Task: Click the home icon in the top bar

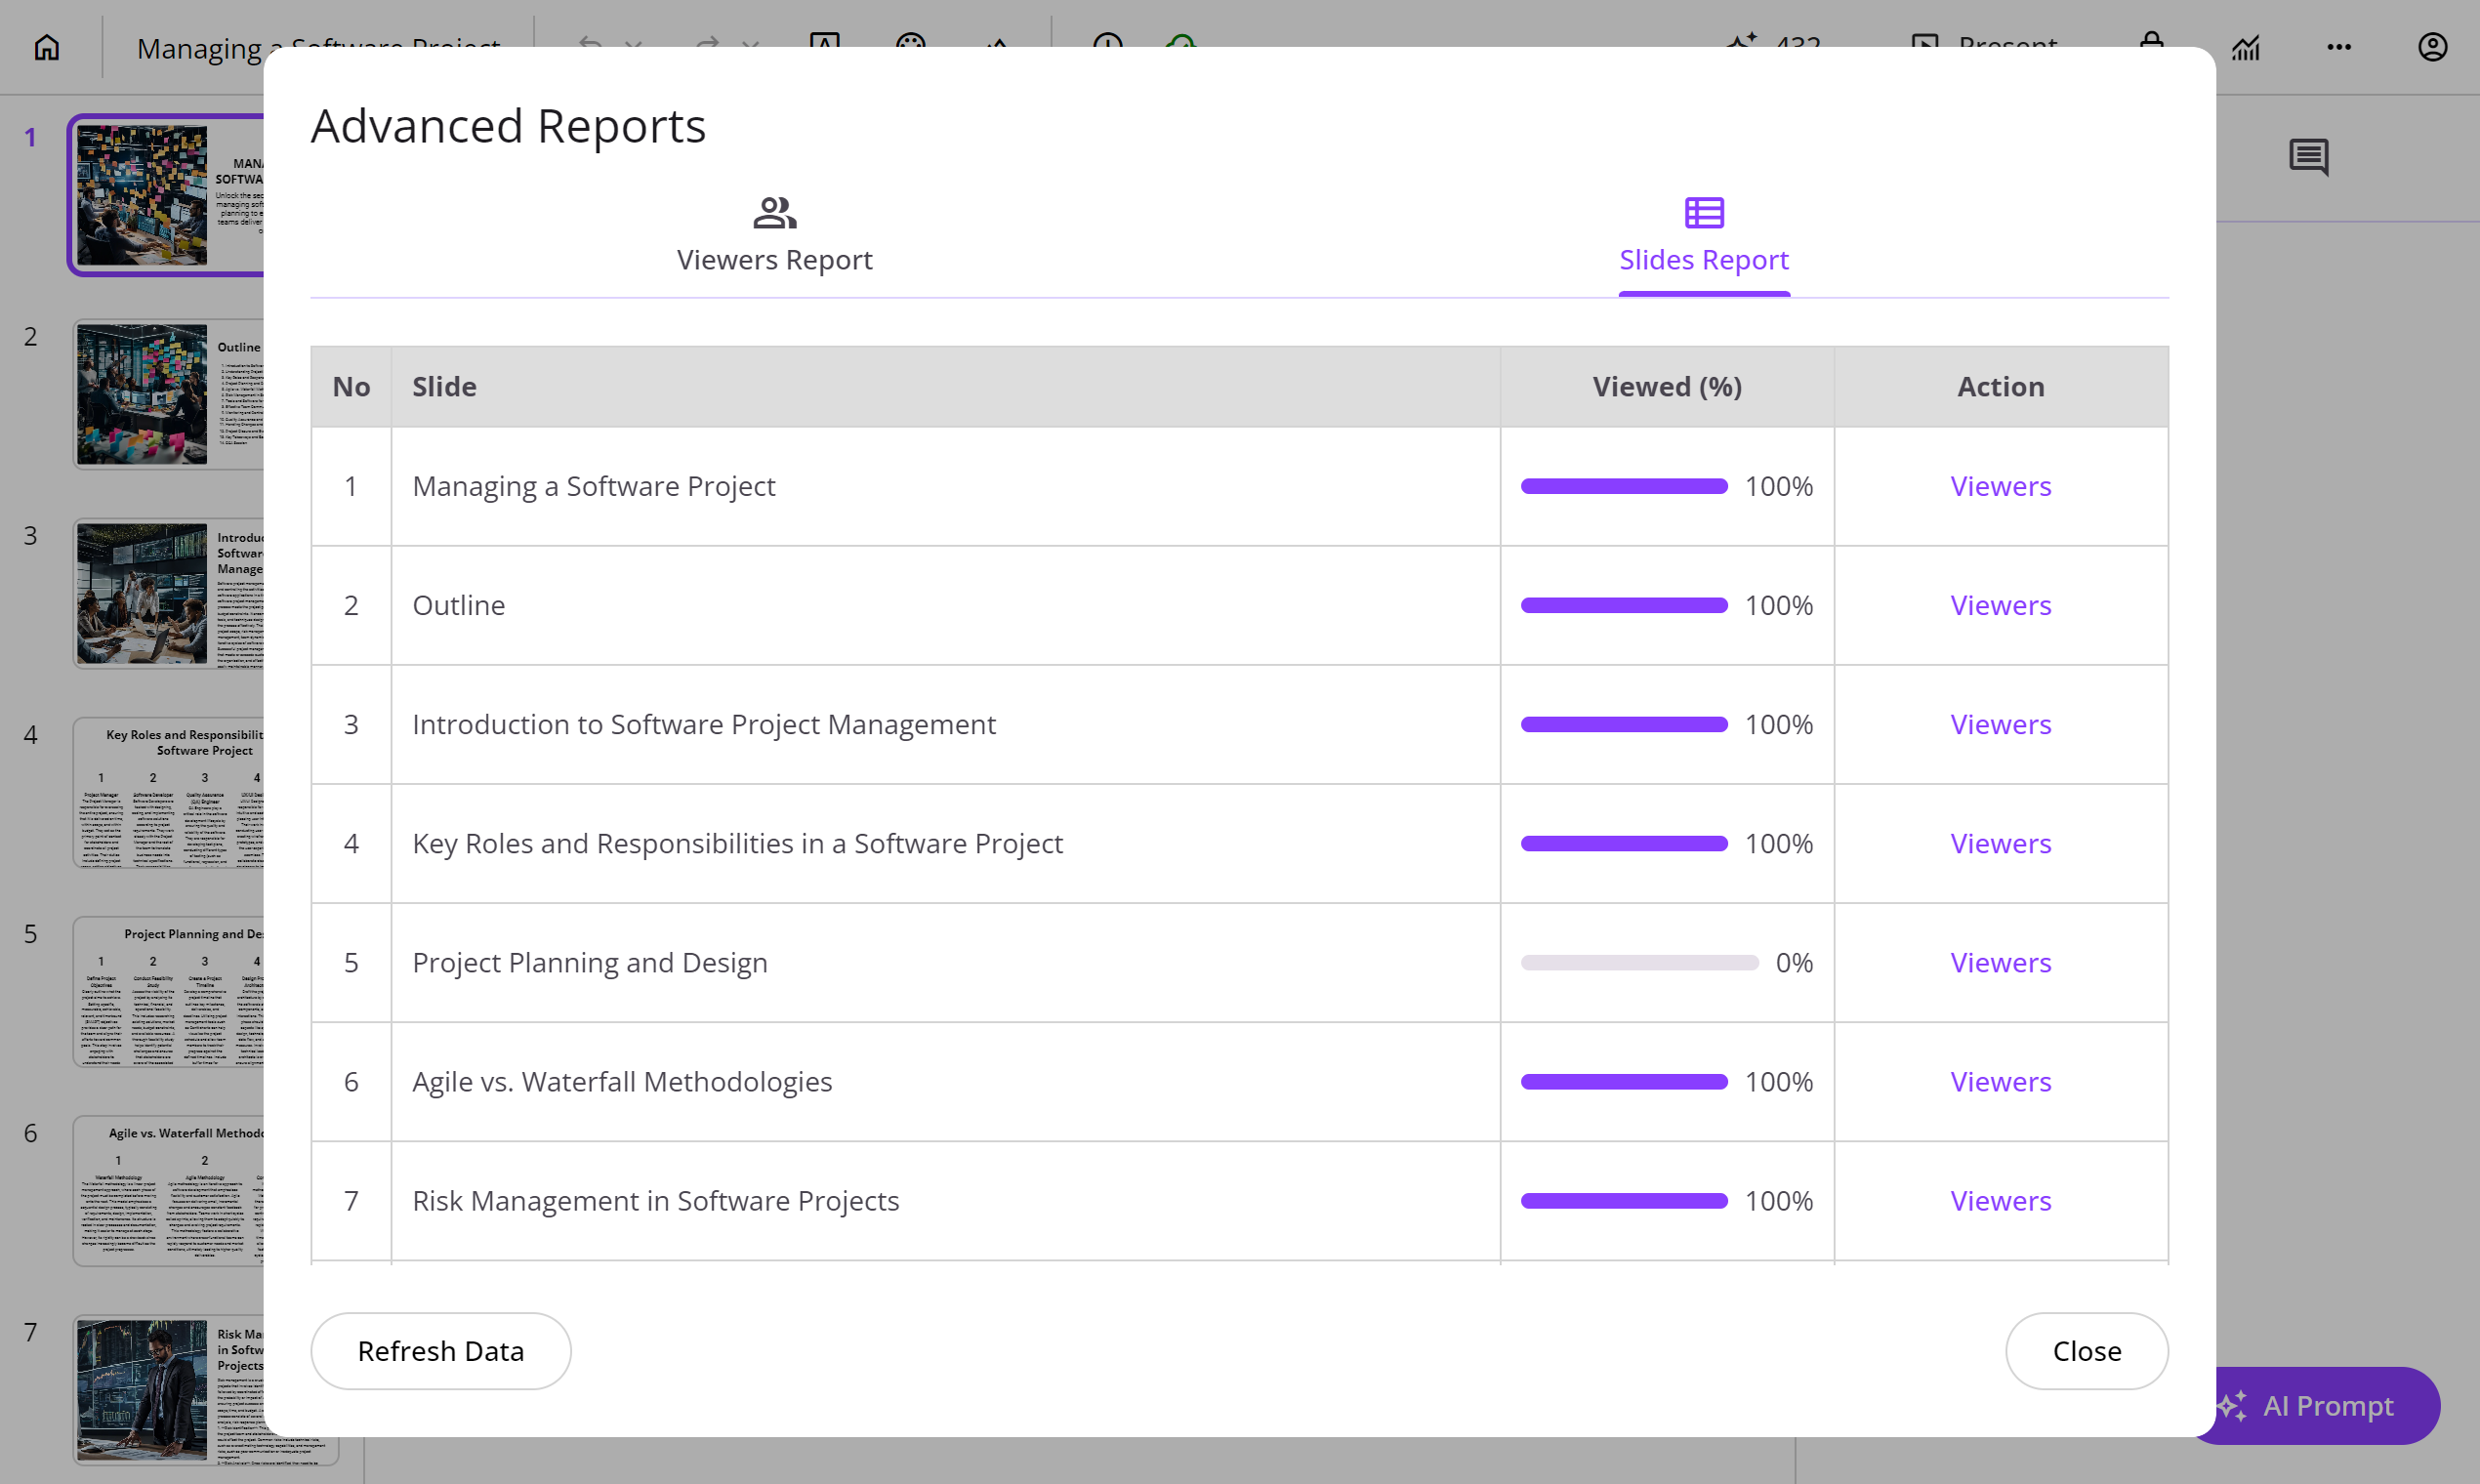Action: coord(47,47)
